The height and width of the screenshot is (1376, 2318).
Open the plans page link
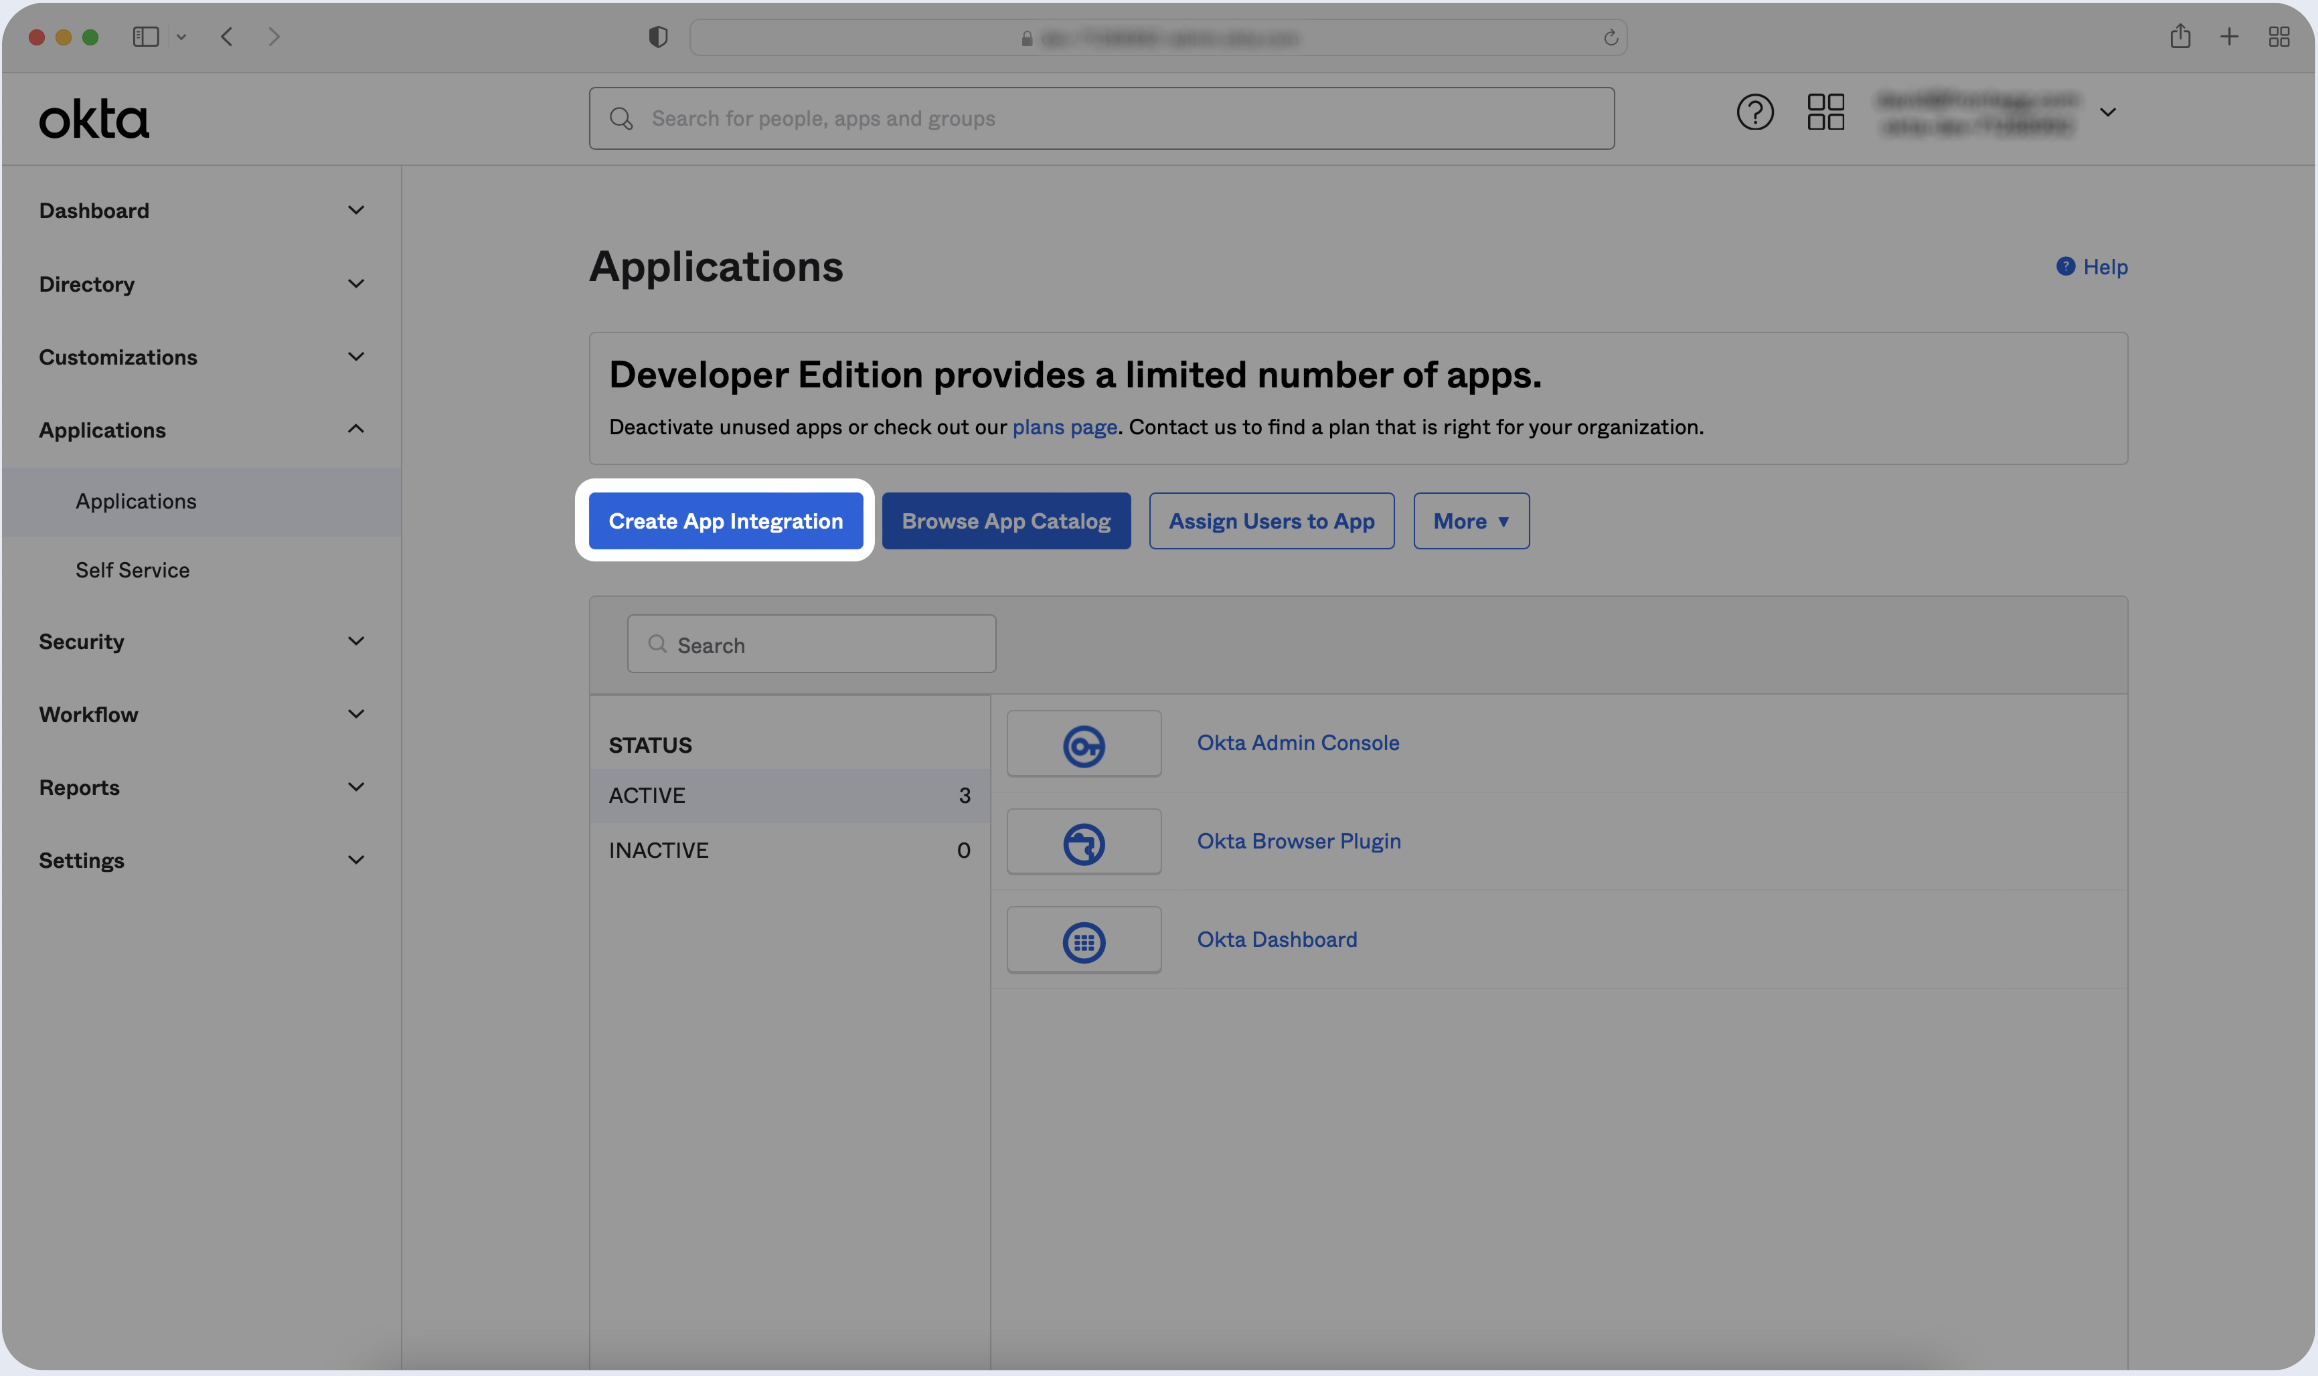1064,427
